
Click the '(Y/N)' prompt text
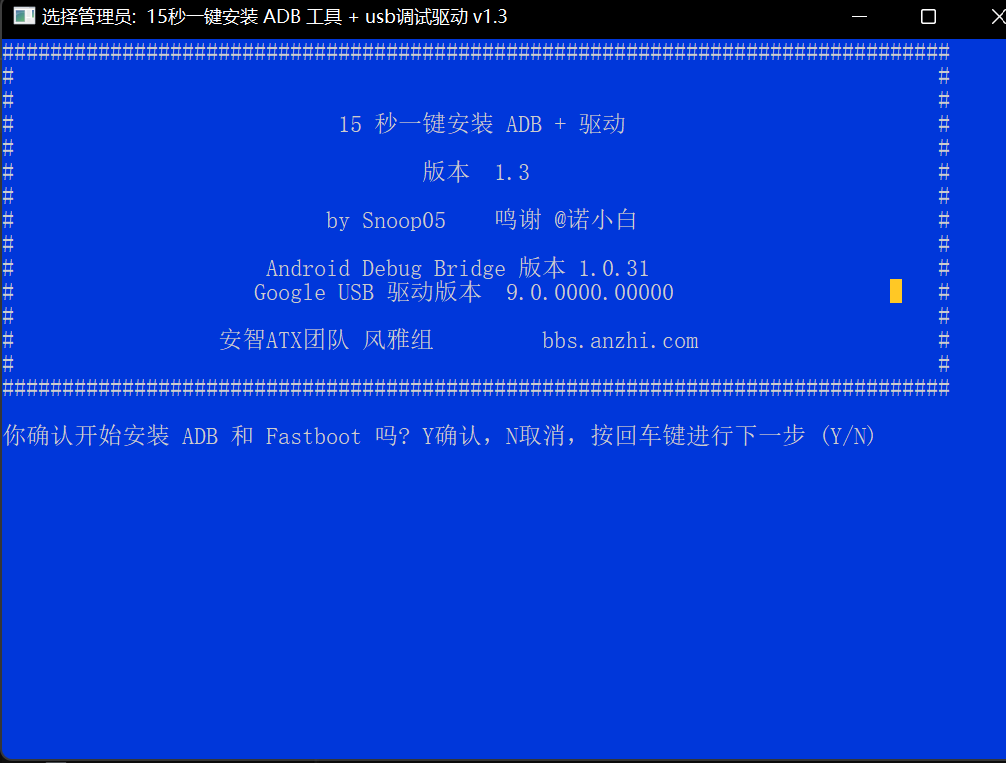848,436
